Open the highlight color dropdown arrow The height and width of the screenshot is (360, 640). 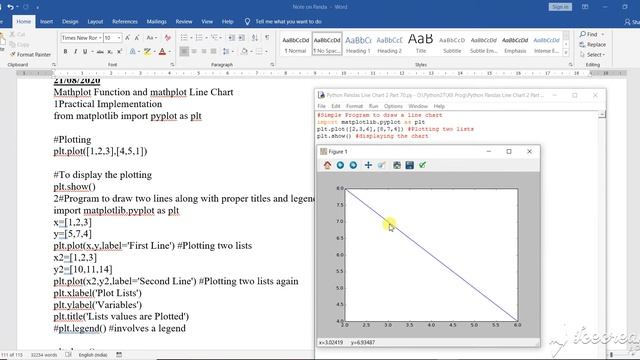click(x=154, y=51)
